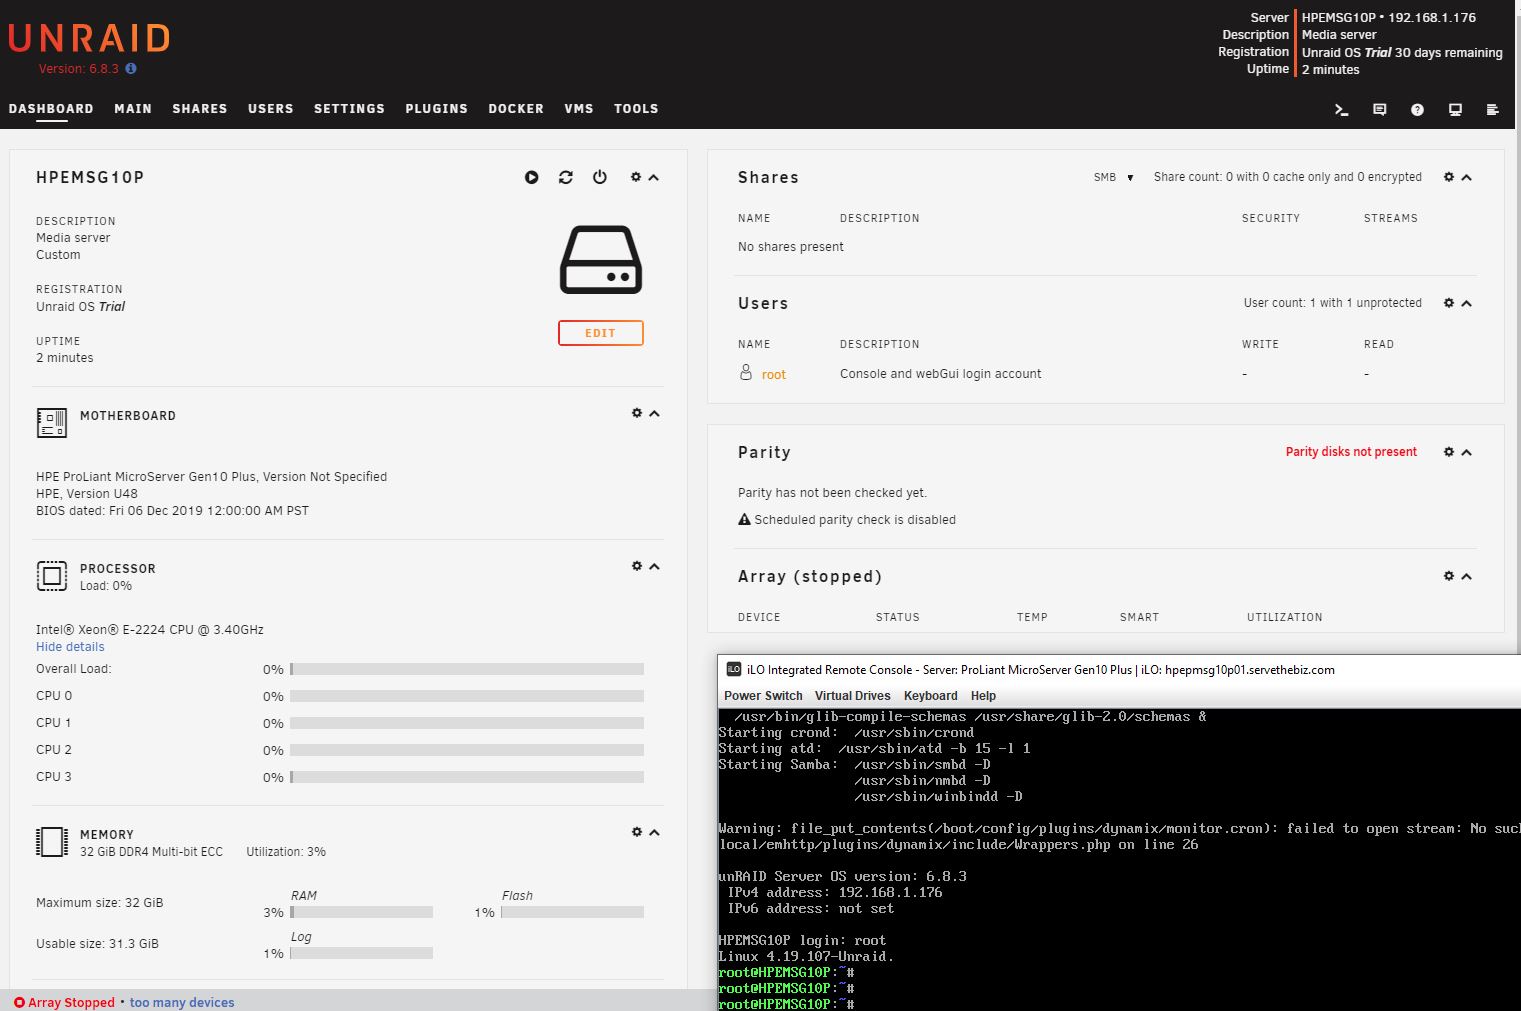Screen dimensions: 1521x1011
Task: Click the power off server icon
Action: tap(600, 177)
